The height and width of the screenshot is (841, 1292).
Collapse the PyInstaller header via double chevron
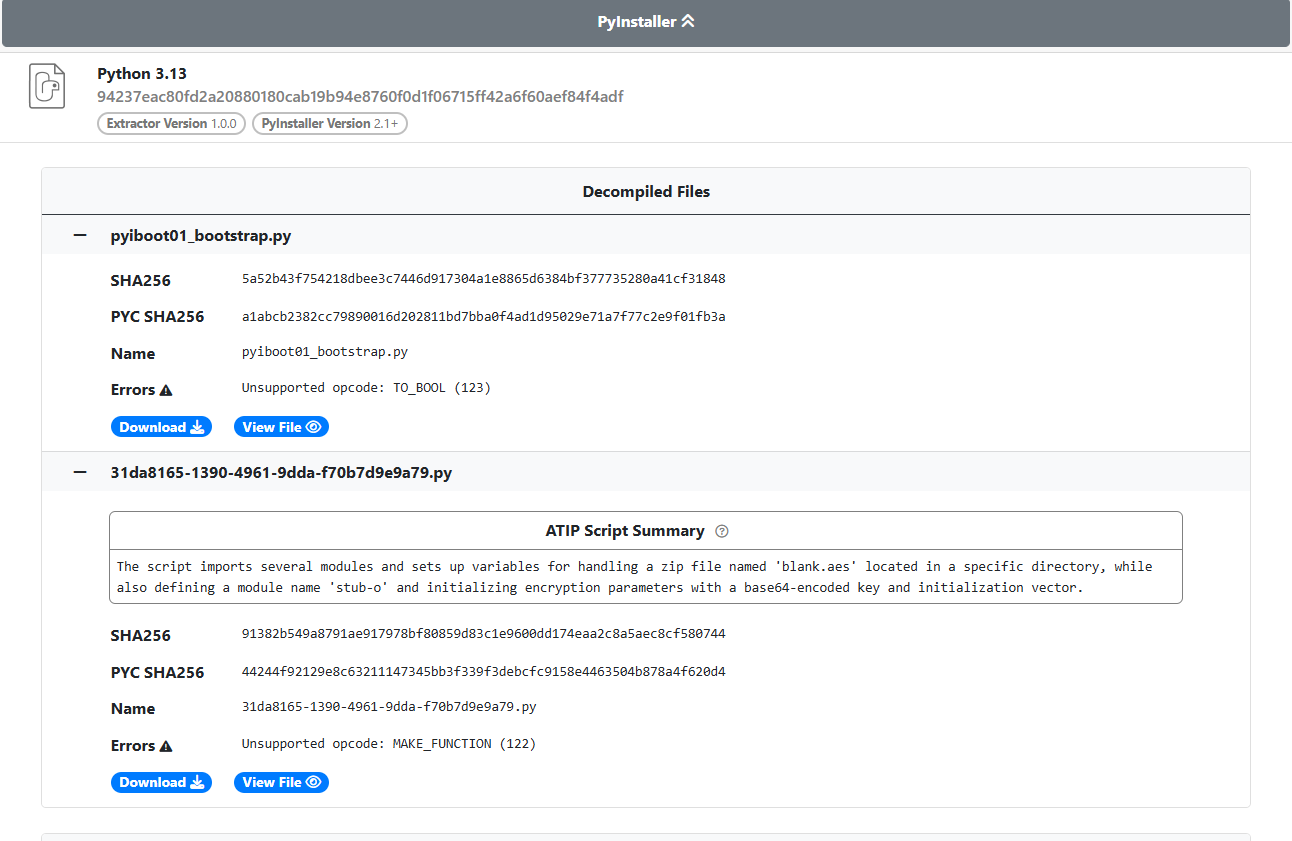(x=688, y=20)
